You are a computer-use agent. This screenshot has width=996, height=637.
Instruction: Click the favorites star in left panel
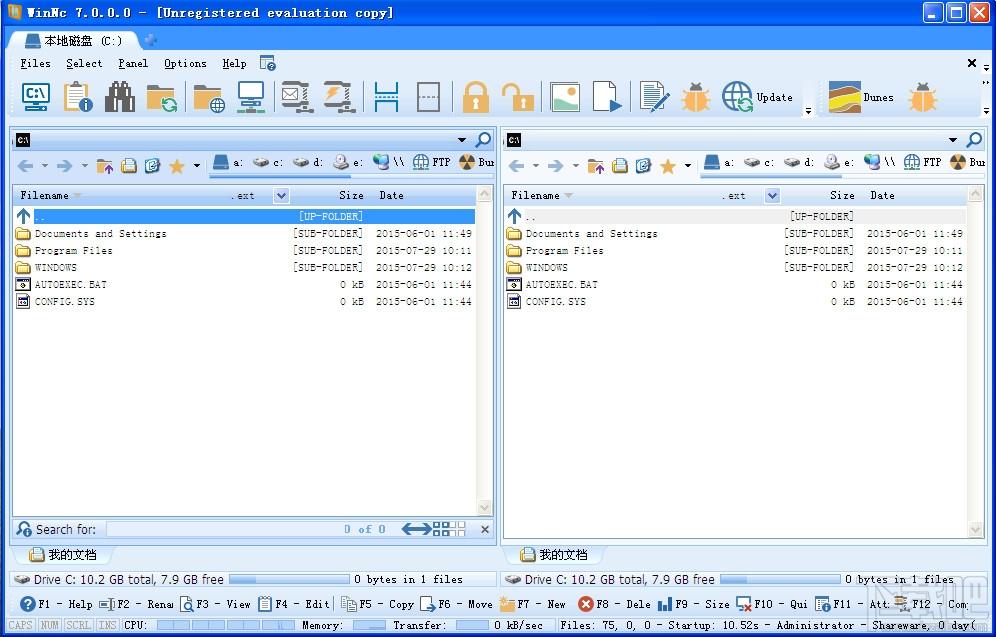tap(177, 166)
